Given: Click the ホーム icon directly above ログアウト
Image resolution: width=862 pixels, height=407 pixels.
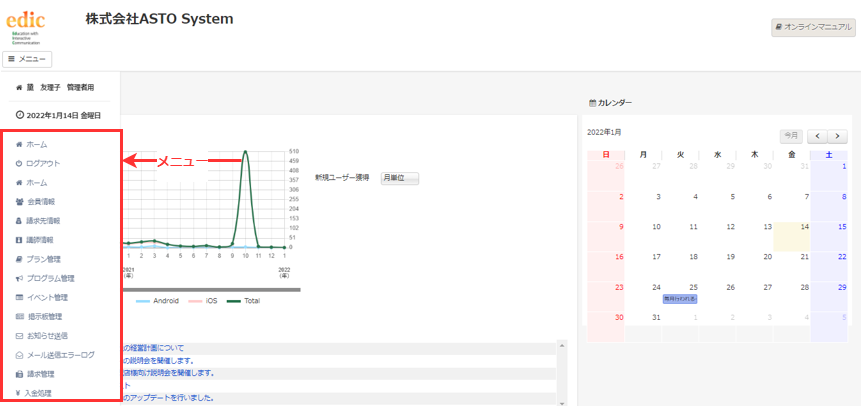Looking at the screenshot, I should (x=19, y=144).
